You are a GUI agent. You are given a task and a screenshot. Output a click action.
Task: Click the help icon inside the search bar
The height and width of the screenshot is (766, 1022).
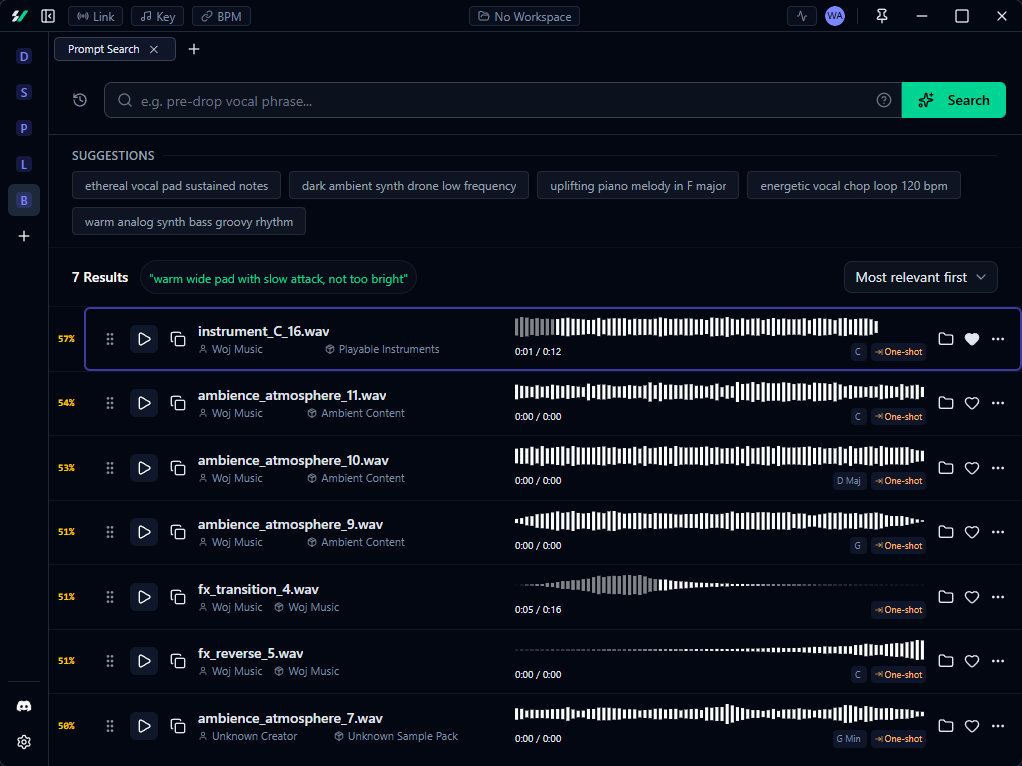tap(883, 100)
